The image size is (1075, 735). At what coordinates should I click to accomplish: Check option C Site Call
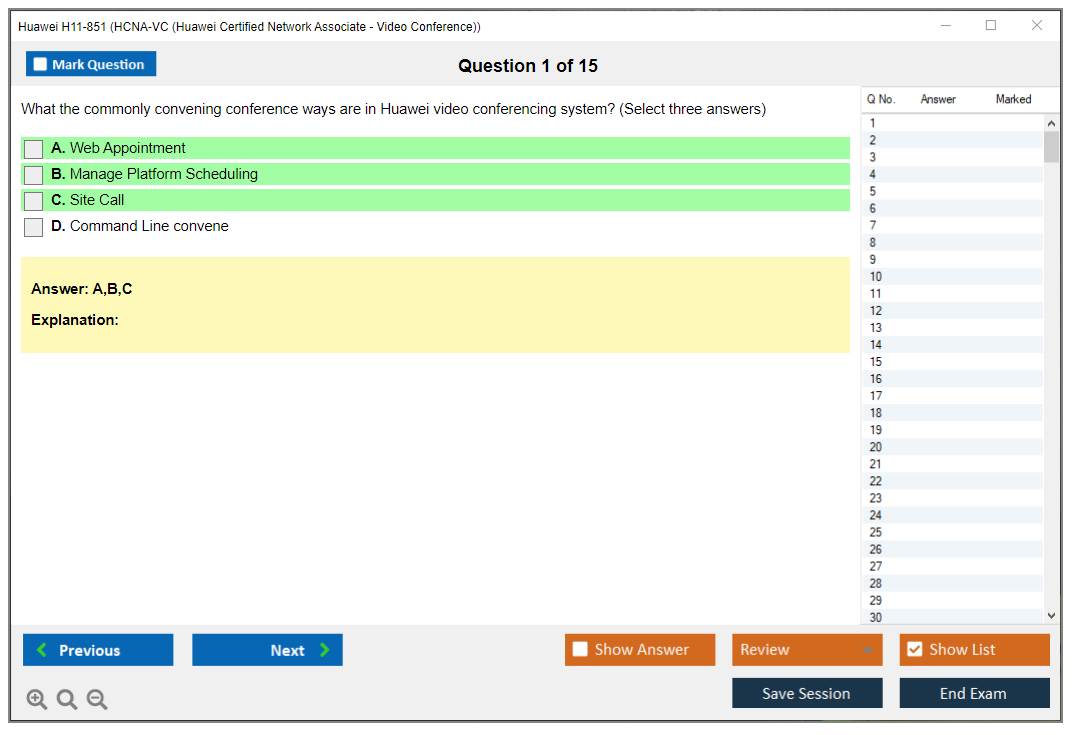pyautogui.click(x=34, y=201)
